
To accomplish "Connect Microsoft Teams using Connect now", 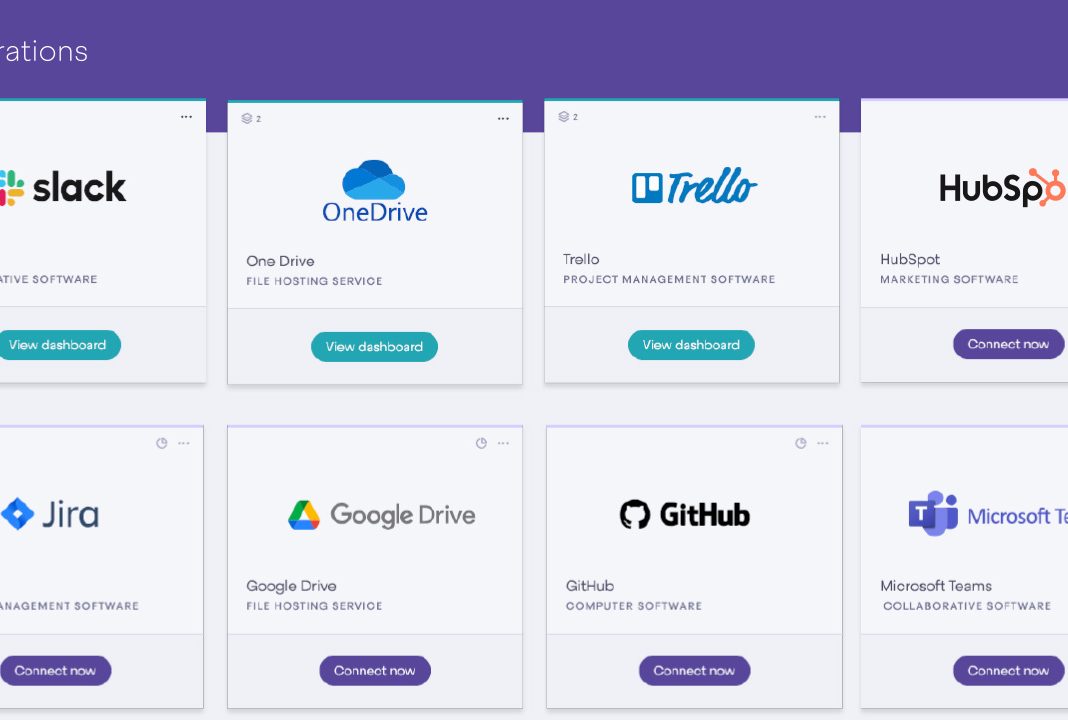I will (x=1008, y=670).
